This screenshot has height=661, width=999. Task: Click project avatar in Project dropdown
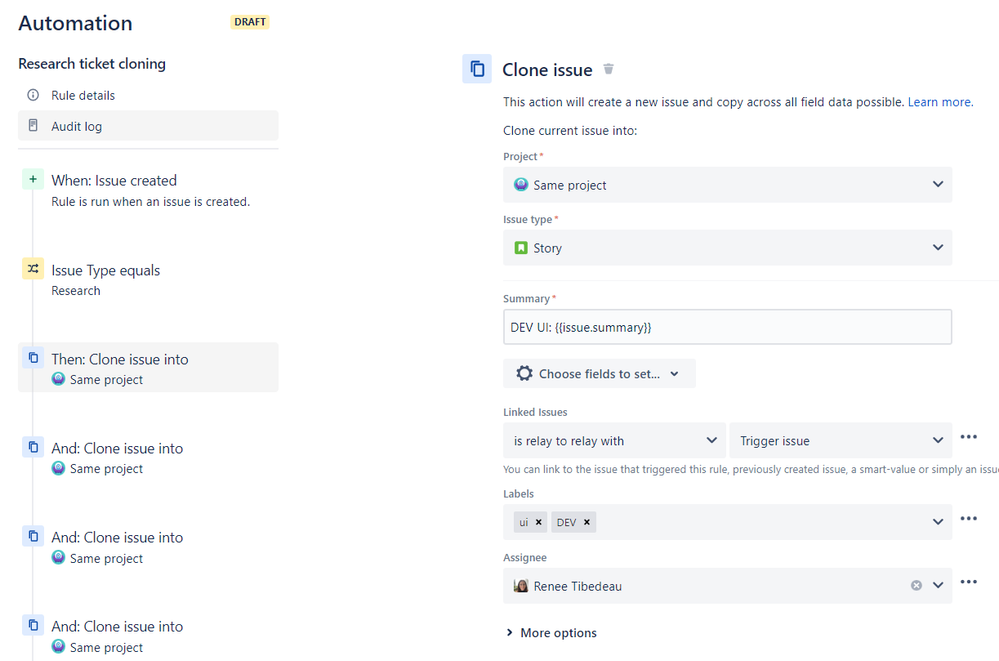521,184
